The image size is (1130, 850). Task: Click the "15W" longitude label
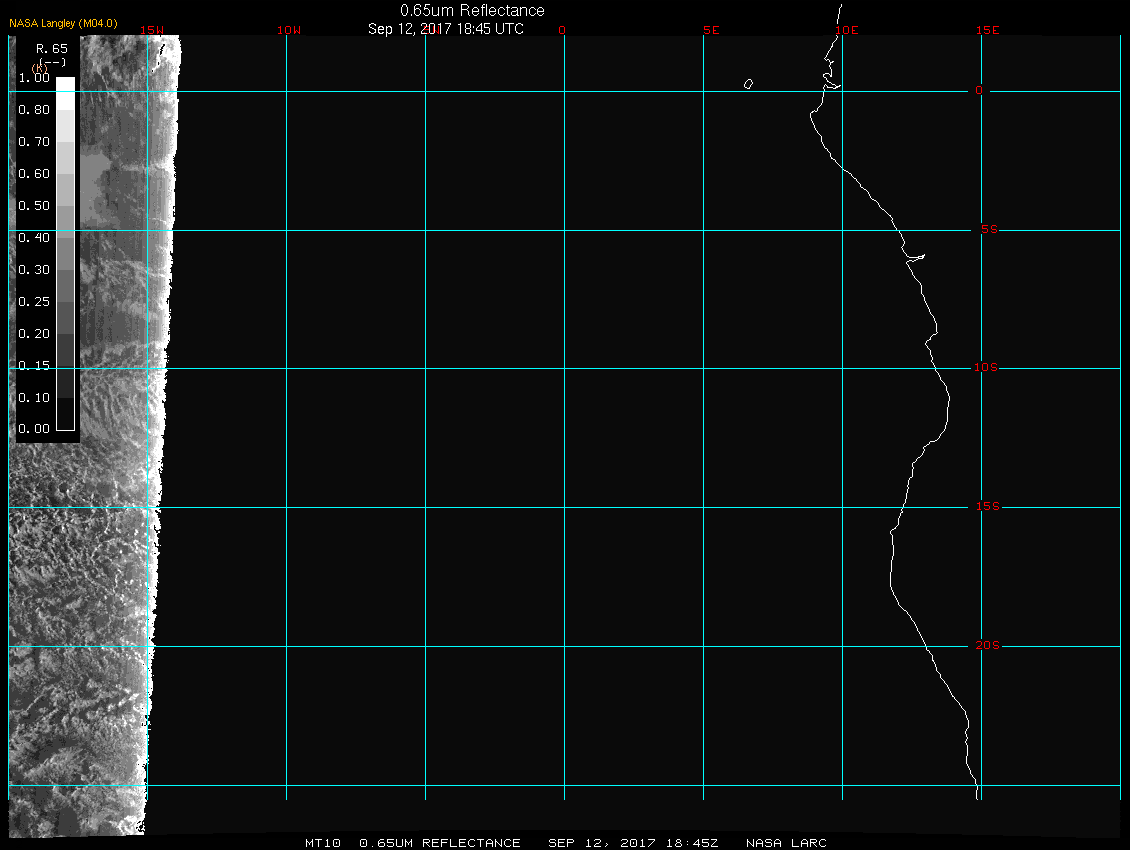151,30
